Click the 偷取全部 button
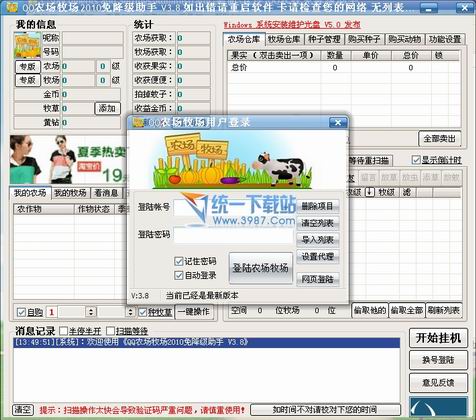 pos(407,311)
